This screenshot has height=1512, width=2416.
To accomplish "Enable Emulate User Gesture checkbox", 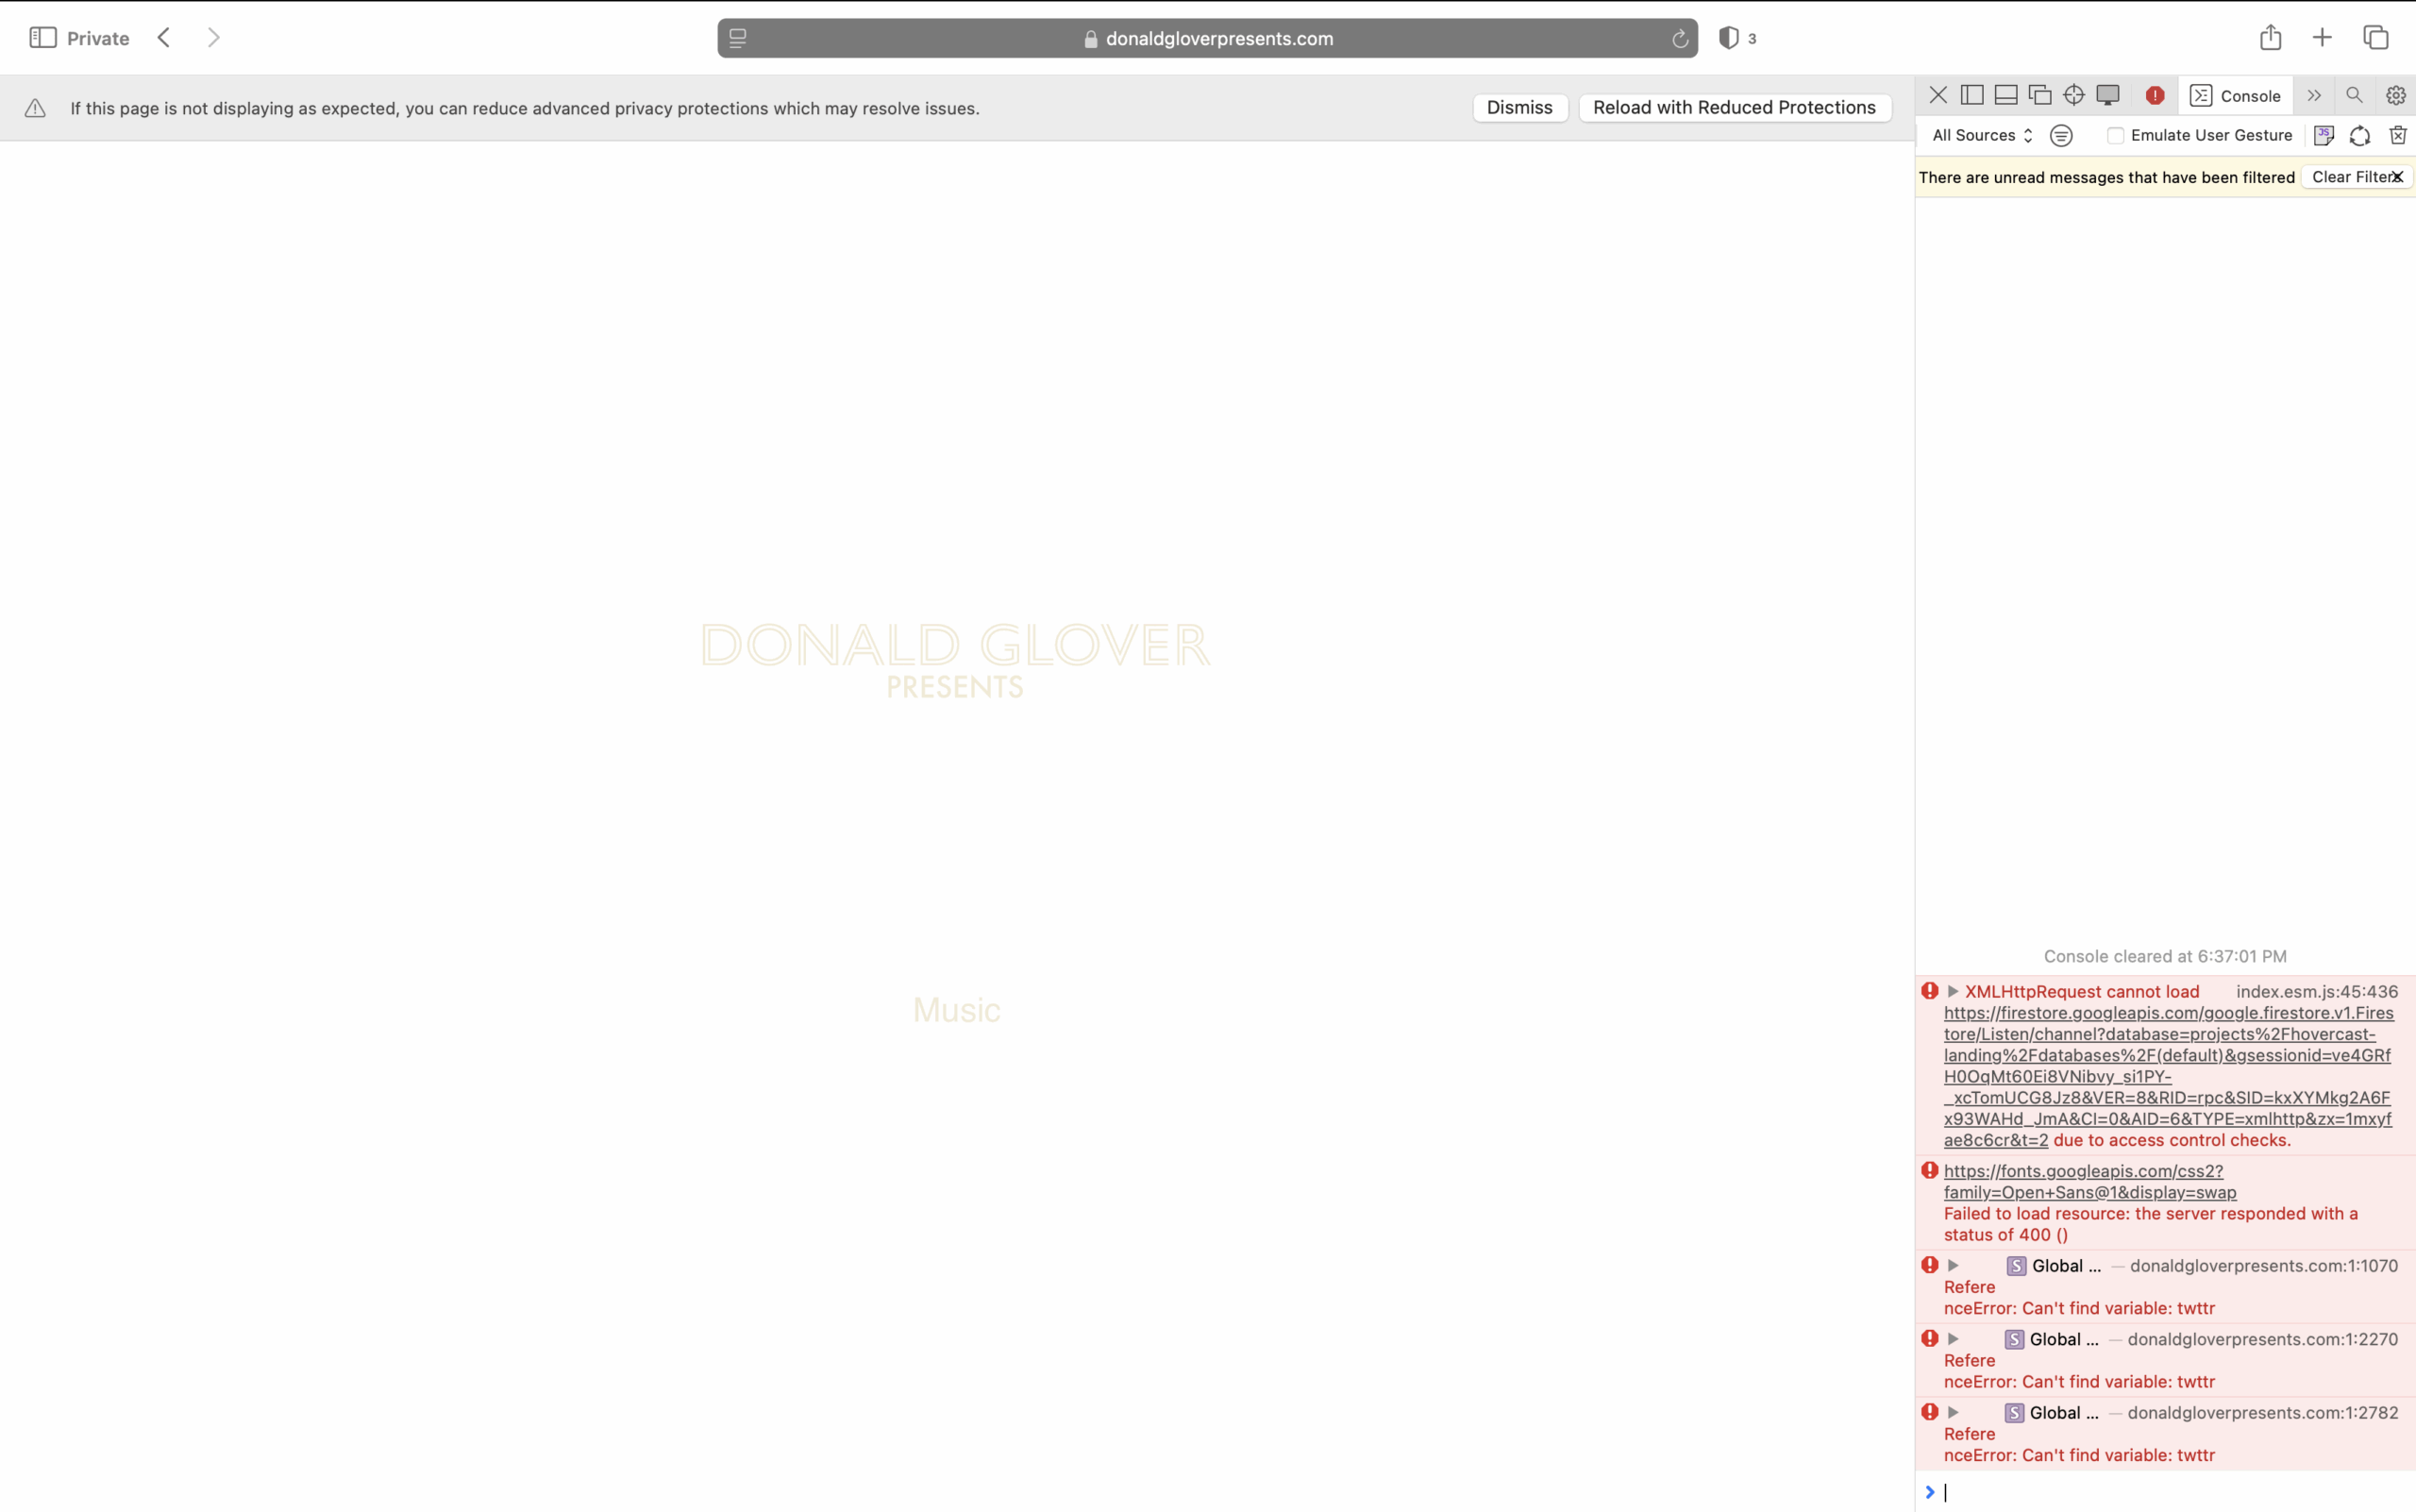I will (2115, 135).
